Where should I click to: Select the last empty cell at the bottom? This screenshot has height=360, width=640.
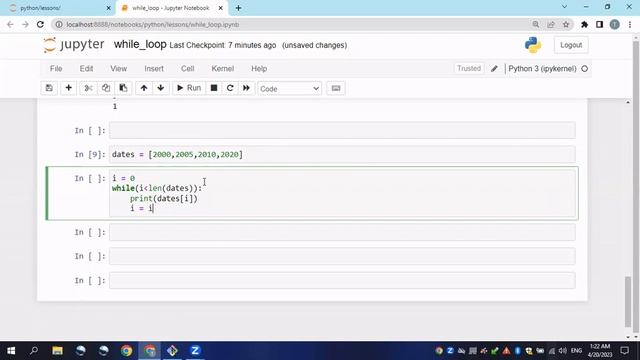point(342,280)
